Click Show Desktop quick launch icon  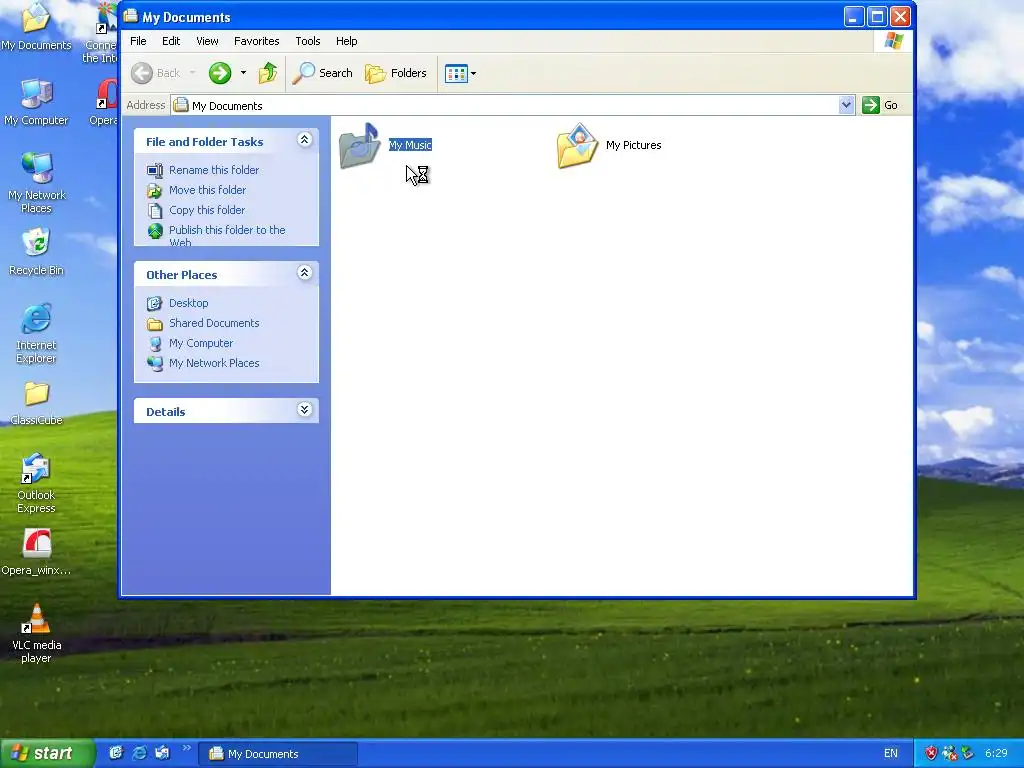point(116,753)
